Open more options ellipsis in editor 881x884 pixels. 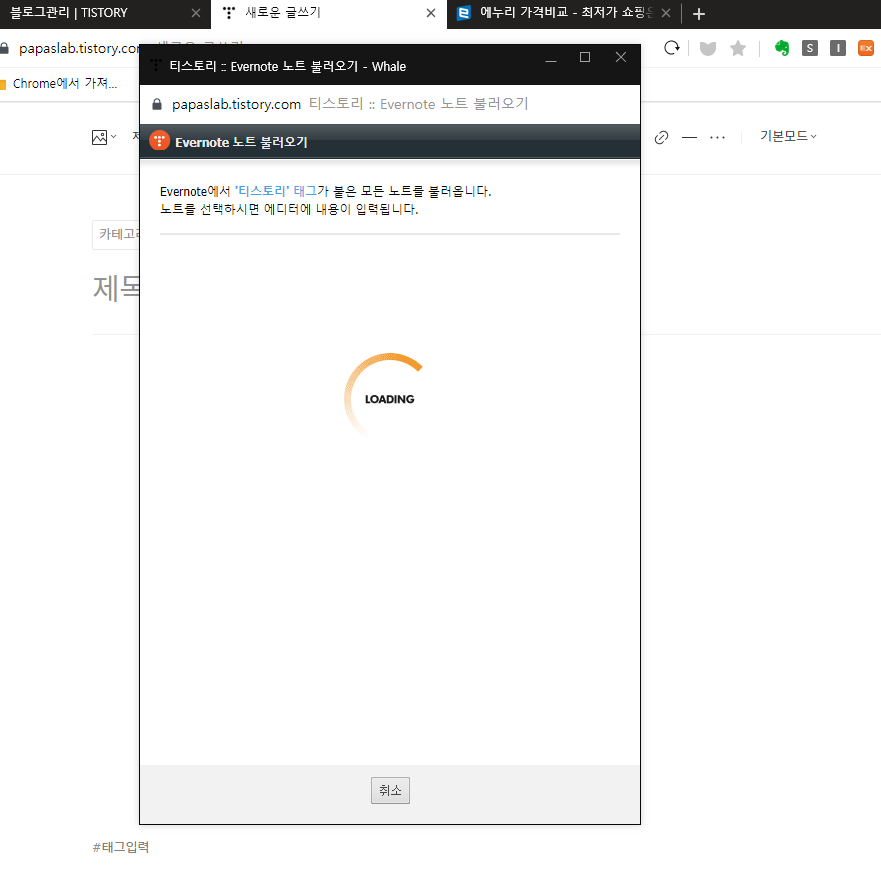pyautogui.click(x=717, y=137)
